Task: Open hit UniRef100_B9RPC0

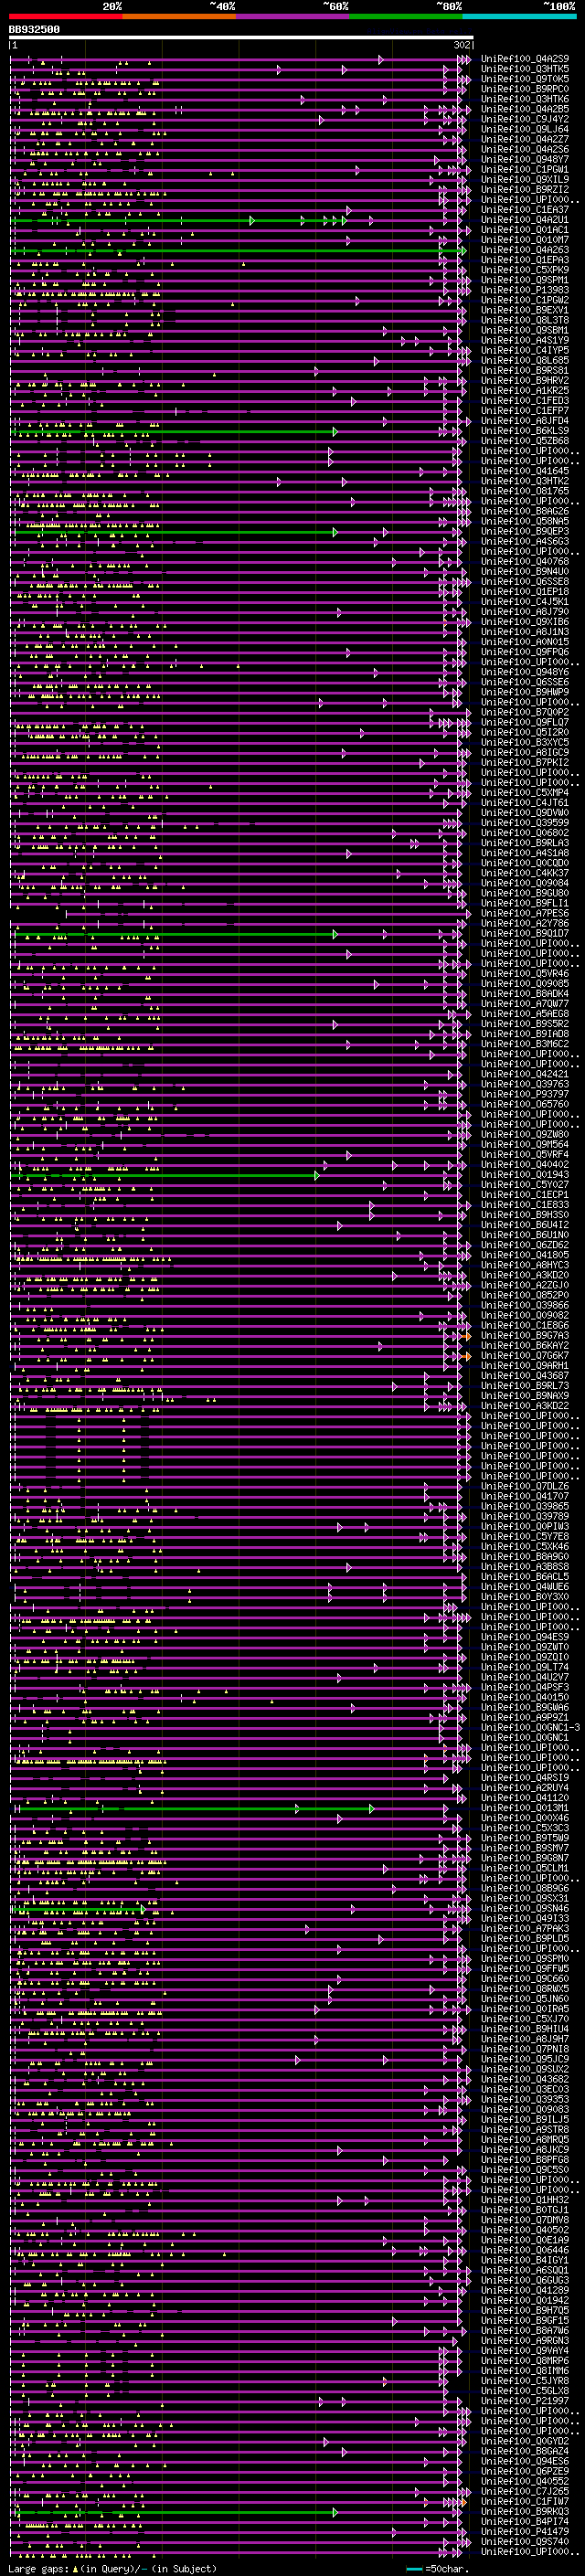Action: [525, 89]
